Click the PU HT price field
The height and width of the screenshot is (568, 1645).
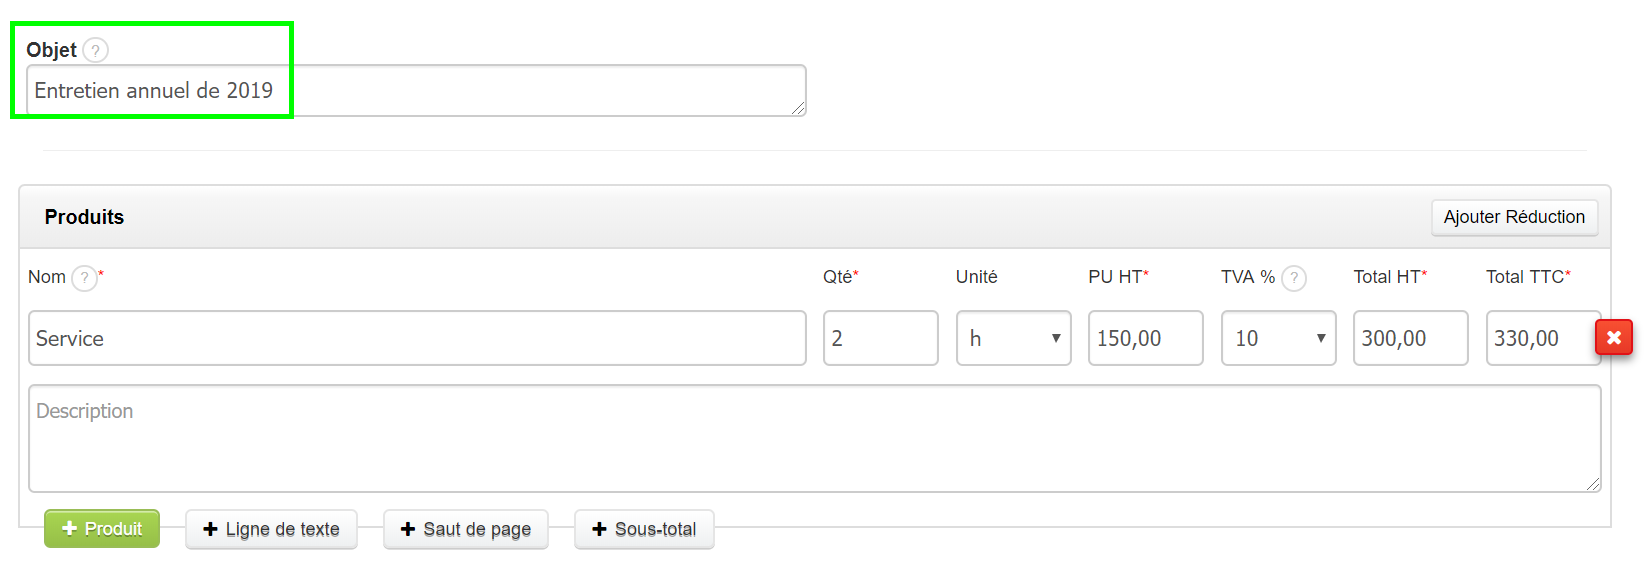(x=1145, y=338)
